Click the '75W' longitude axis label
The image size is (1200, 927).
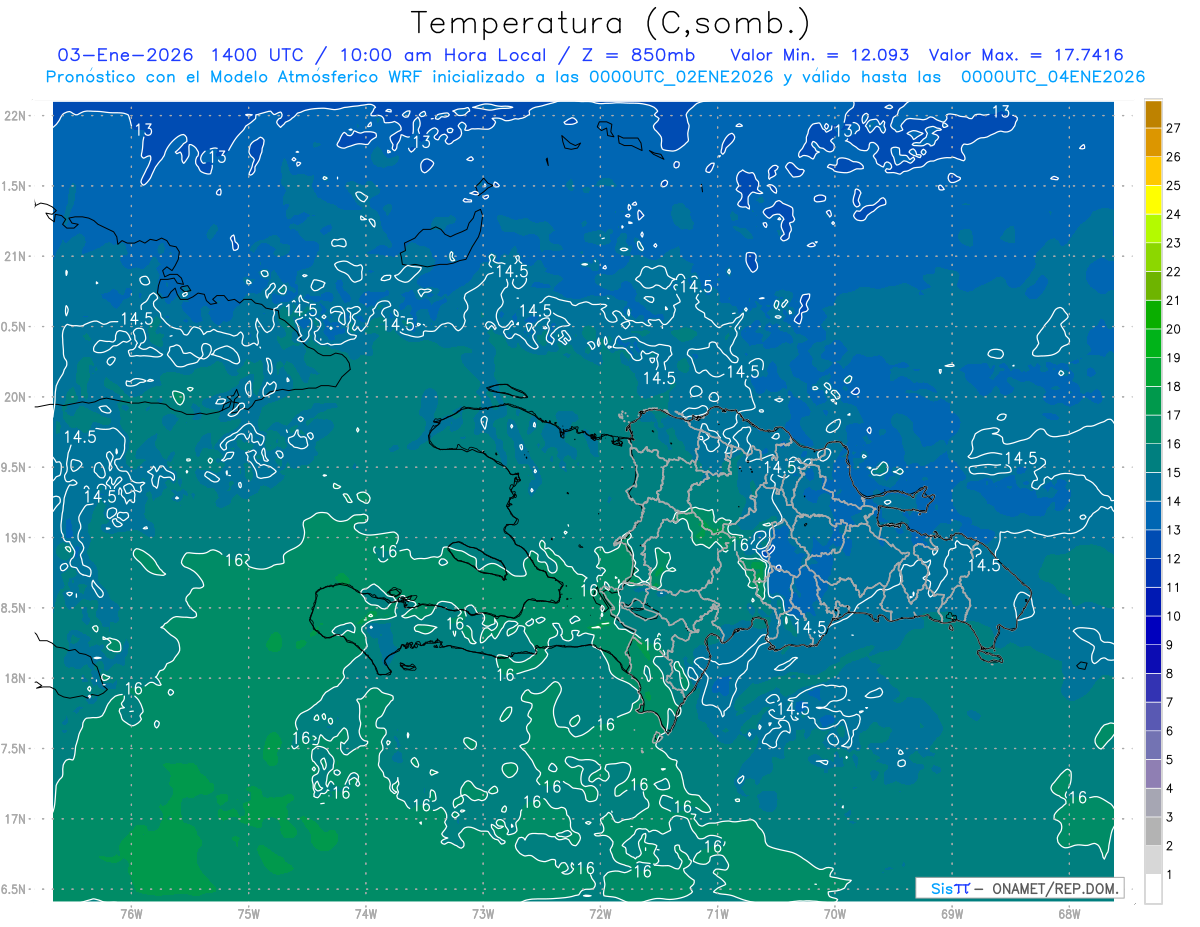tap(249, 914)
